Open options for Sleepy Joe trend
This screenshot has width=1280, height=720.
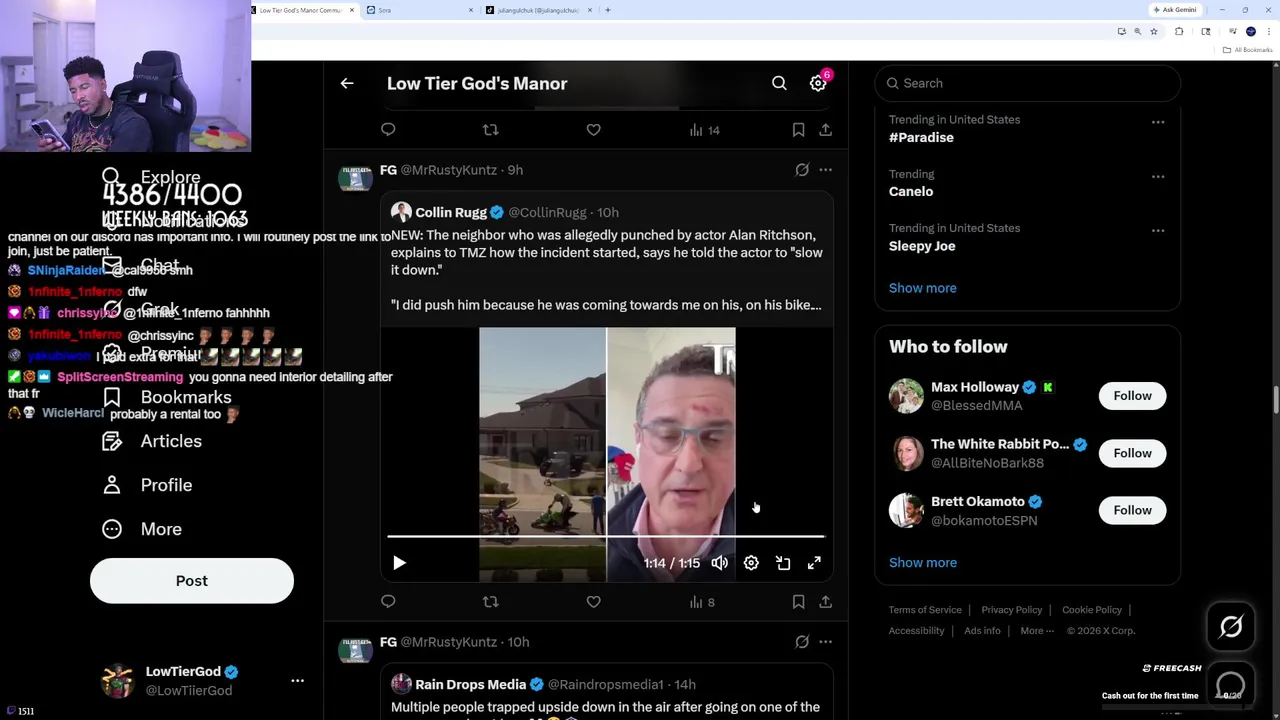[x=1158, y=230]
